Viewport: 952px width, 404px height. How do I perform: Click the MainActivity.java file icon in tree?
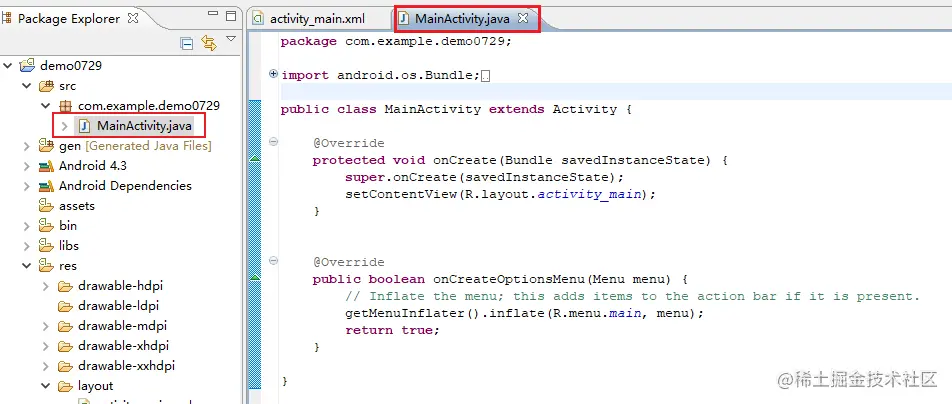[85, 126]
